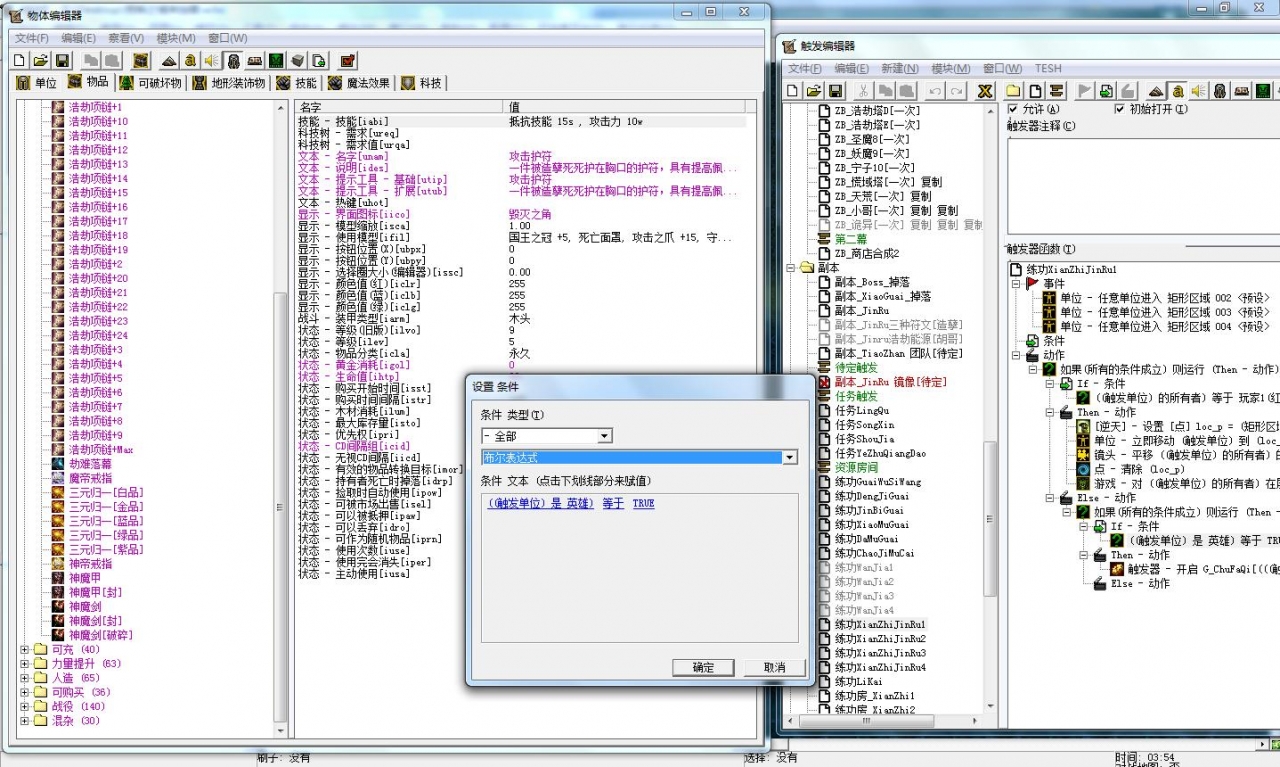The height and width of the screenshot is (767, 1280).
Task: Click Save disk icon in Object Editor toolbar
Action: (62, 60)
